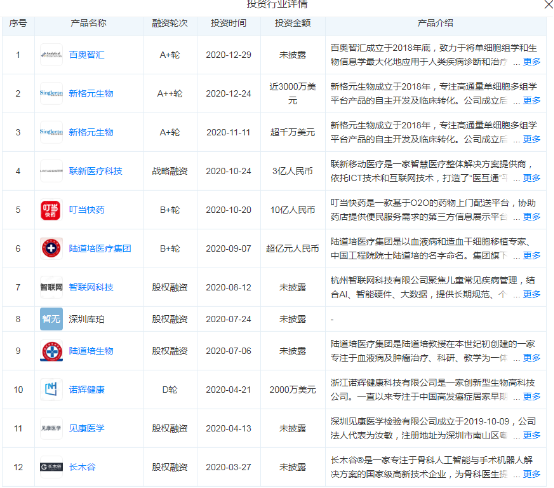Click the 序号 column header

click(18, 23)
